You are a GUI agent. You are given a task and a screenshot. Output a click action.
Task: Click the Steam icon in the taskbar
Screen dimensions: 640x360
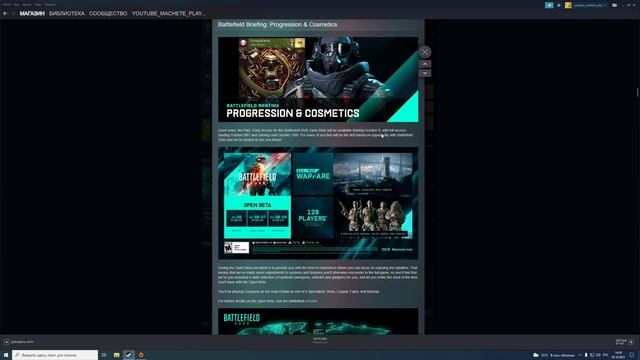coord(129,355)
